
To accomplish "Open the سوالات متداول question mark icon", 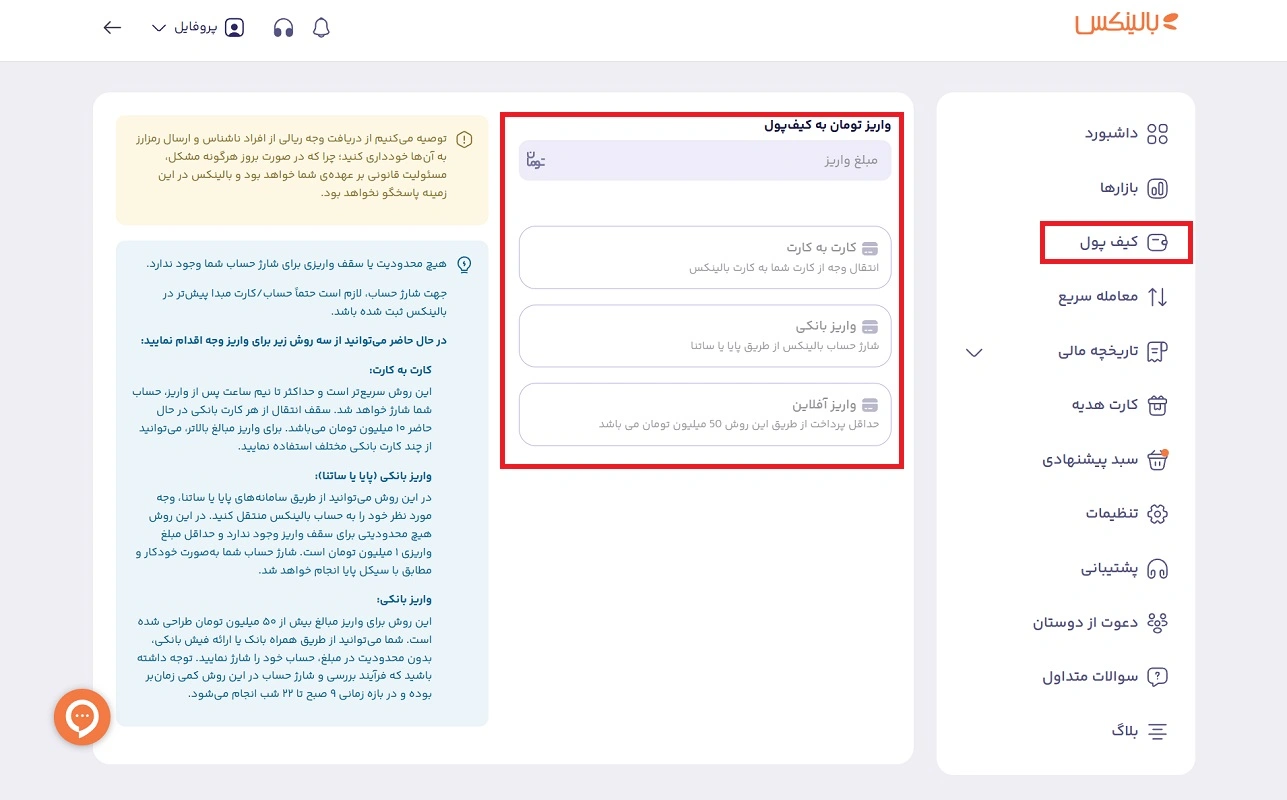I will click(1157, 676).
